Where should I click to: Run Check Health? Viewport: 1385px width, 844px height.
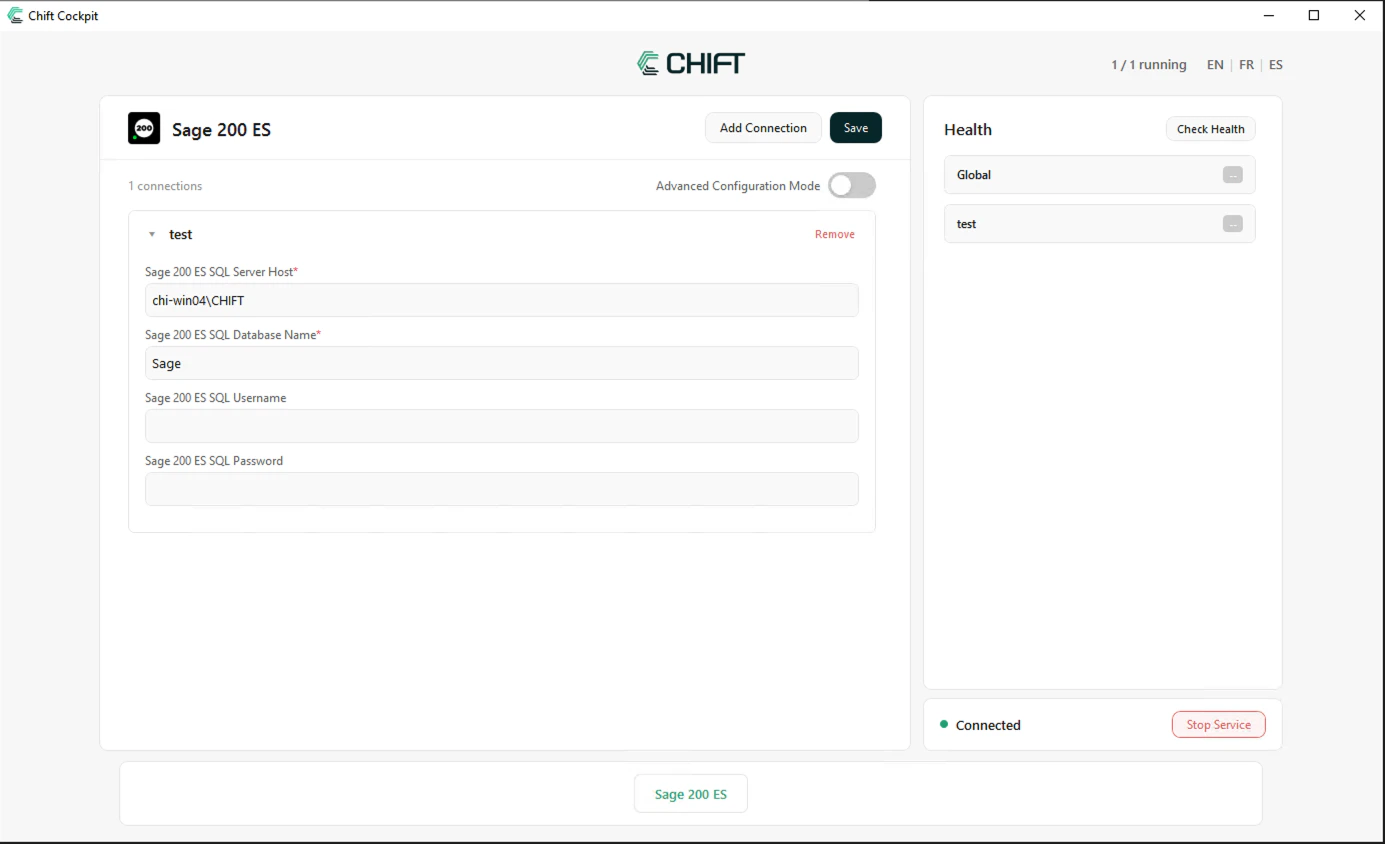click(1211, 129)
